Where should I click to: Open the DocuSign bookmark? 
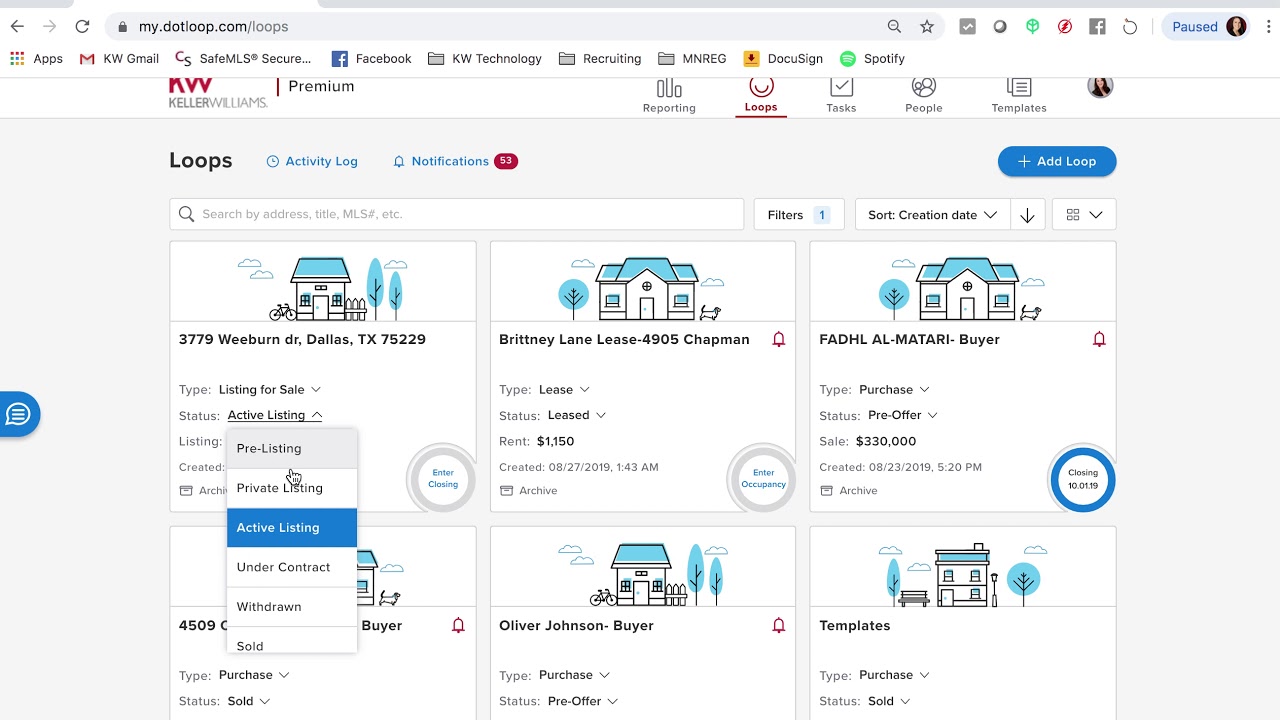coord(783,59)
